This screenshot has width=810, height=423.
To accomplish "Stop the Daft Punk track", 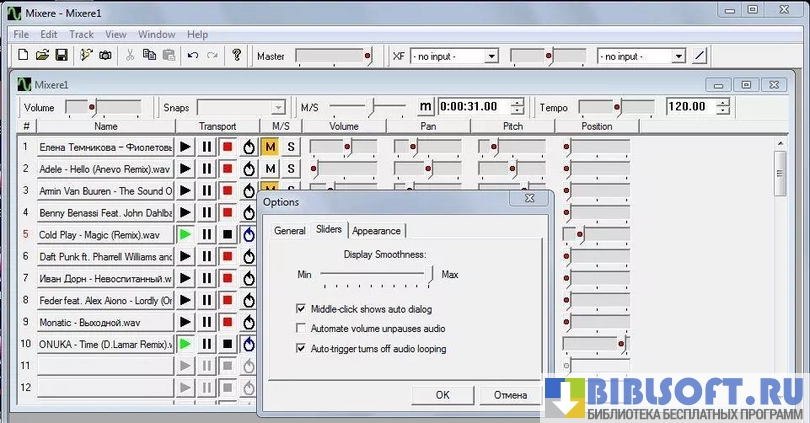I will click(228, 257).
